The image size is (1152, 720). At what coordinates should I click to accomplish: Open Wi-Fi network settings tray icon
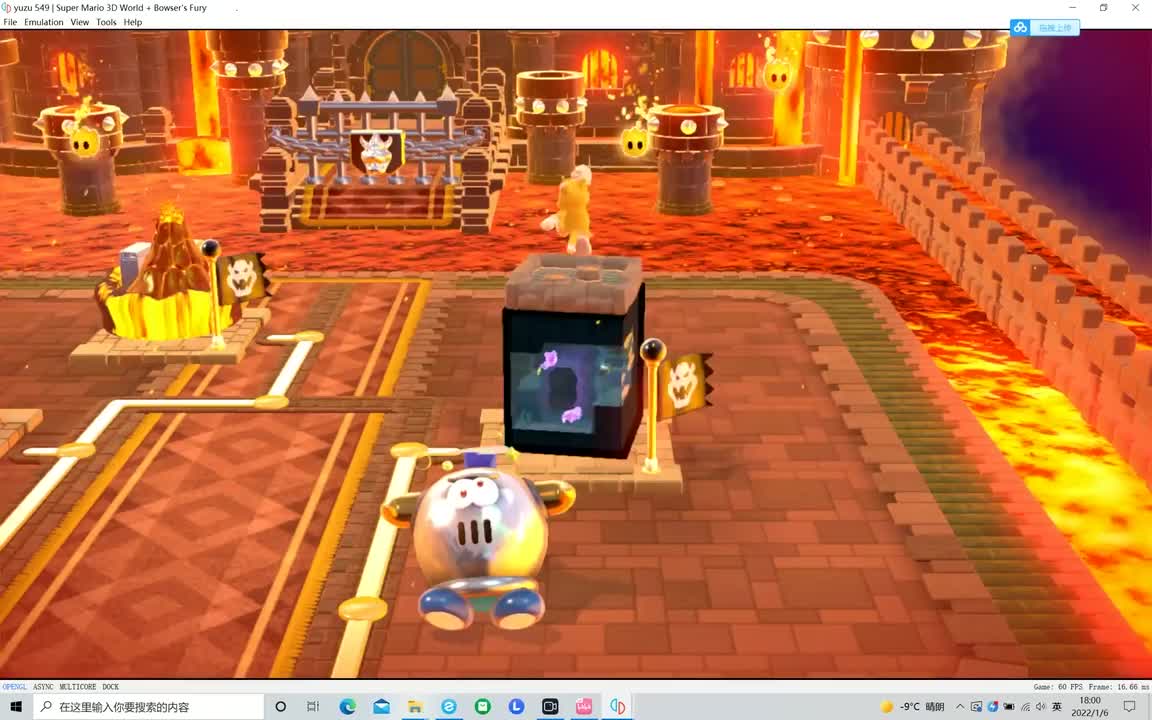pyautogui.click(x=1025, y=707)
